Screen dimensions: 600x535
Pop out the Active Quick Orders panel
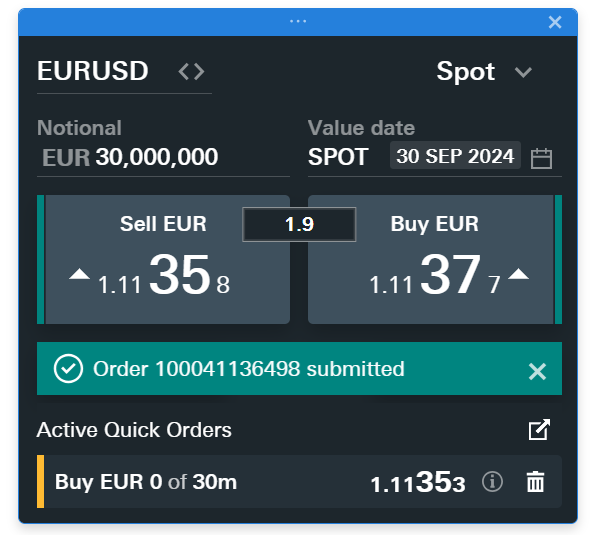(538, 430)
